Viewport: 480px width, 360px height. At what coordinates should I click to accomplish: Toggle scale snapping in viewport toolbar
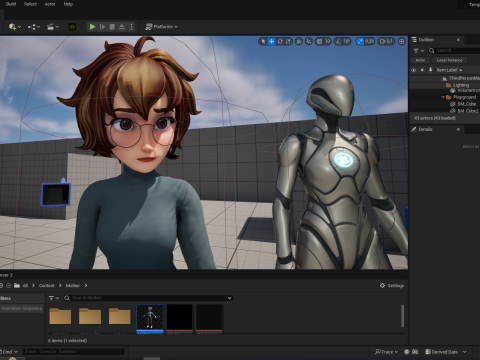(x=360, y=41)
